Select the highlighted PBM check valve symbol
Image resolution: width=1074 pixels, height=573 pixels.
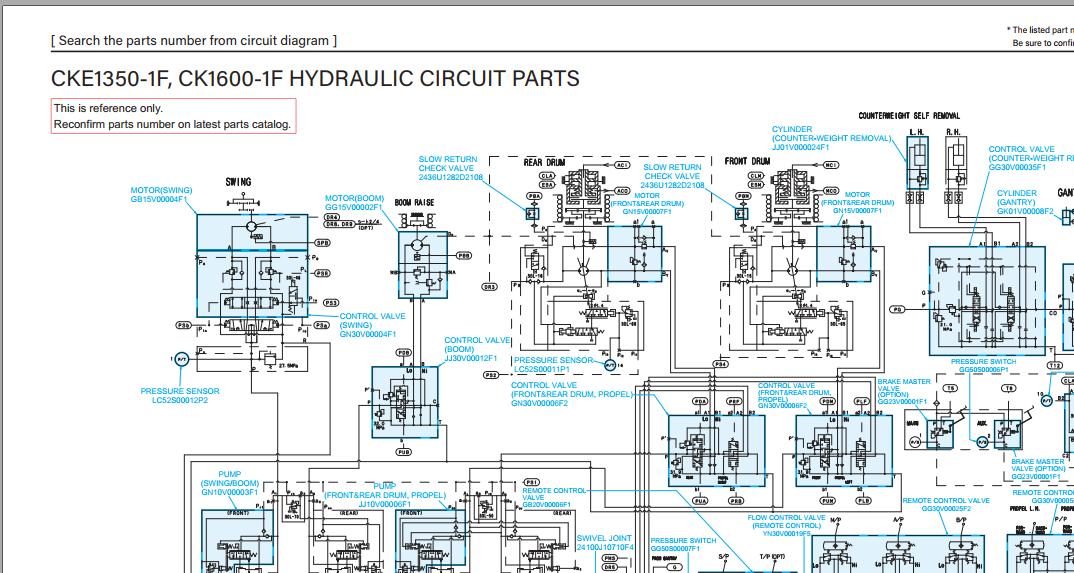coord(740,213)
